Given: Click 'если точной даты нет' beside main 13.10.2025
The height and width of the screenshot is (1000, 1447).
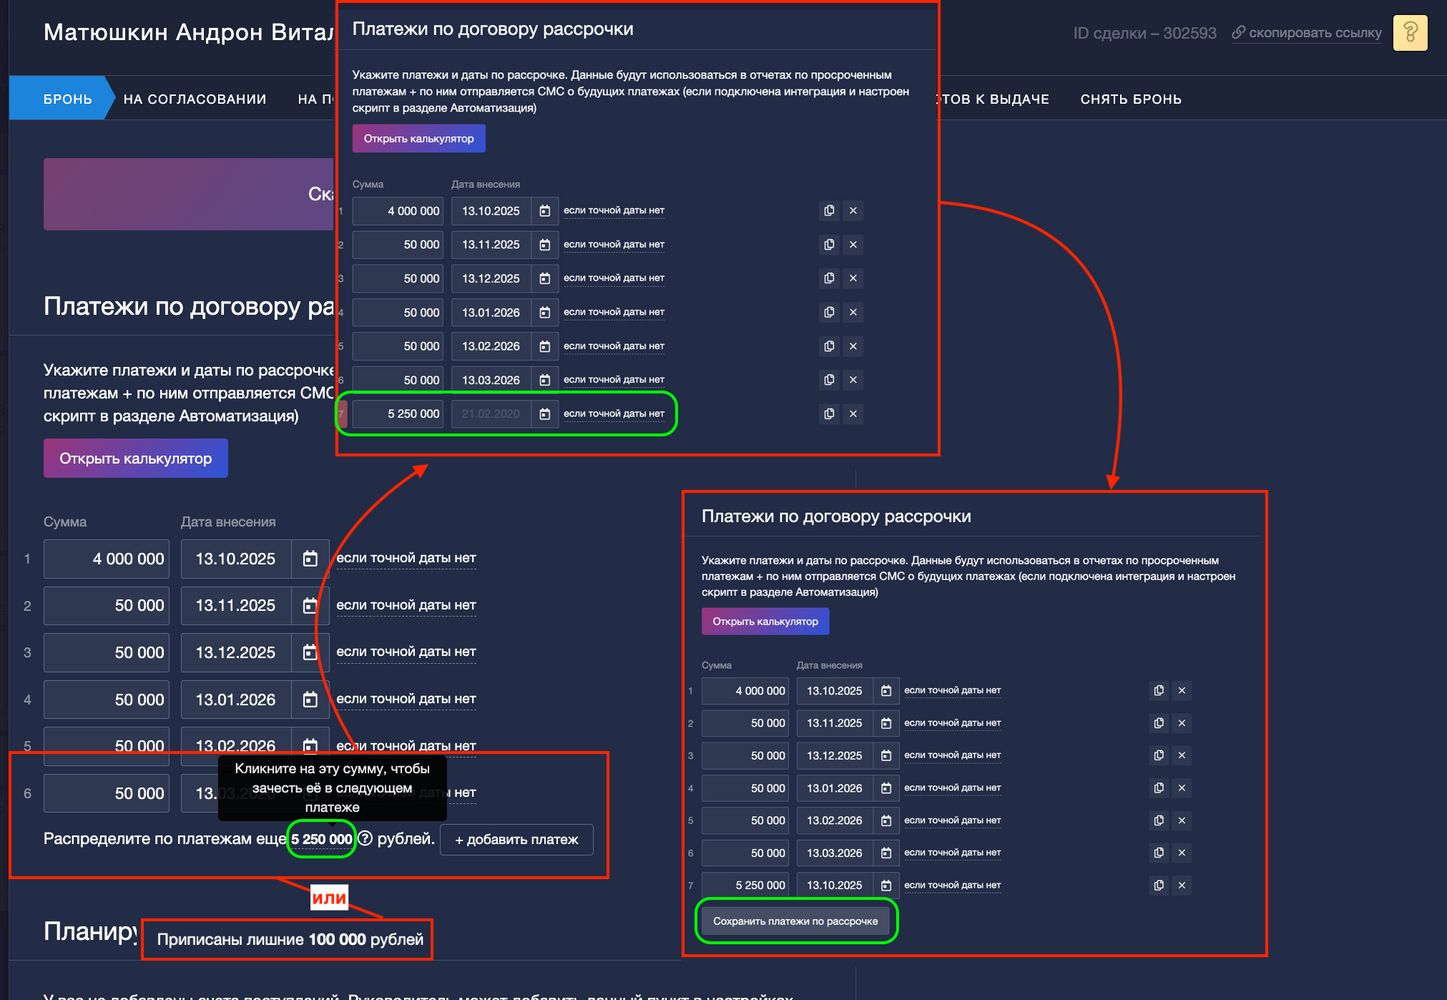Looking at the screenshot, I should 406,558.
